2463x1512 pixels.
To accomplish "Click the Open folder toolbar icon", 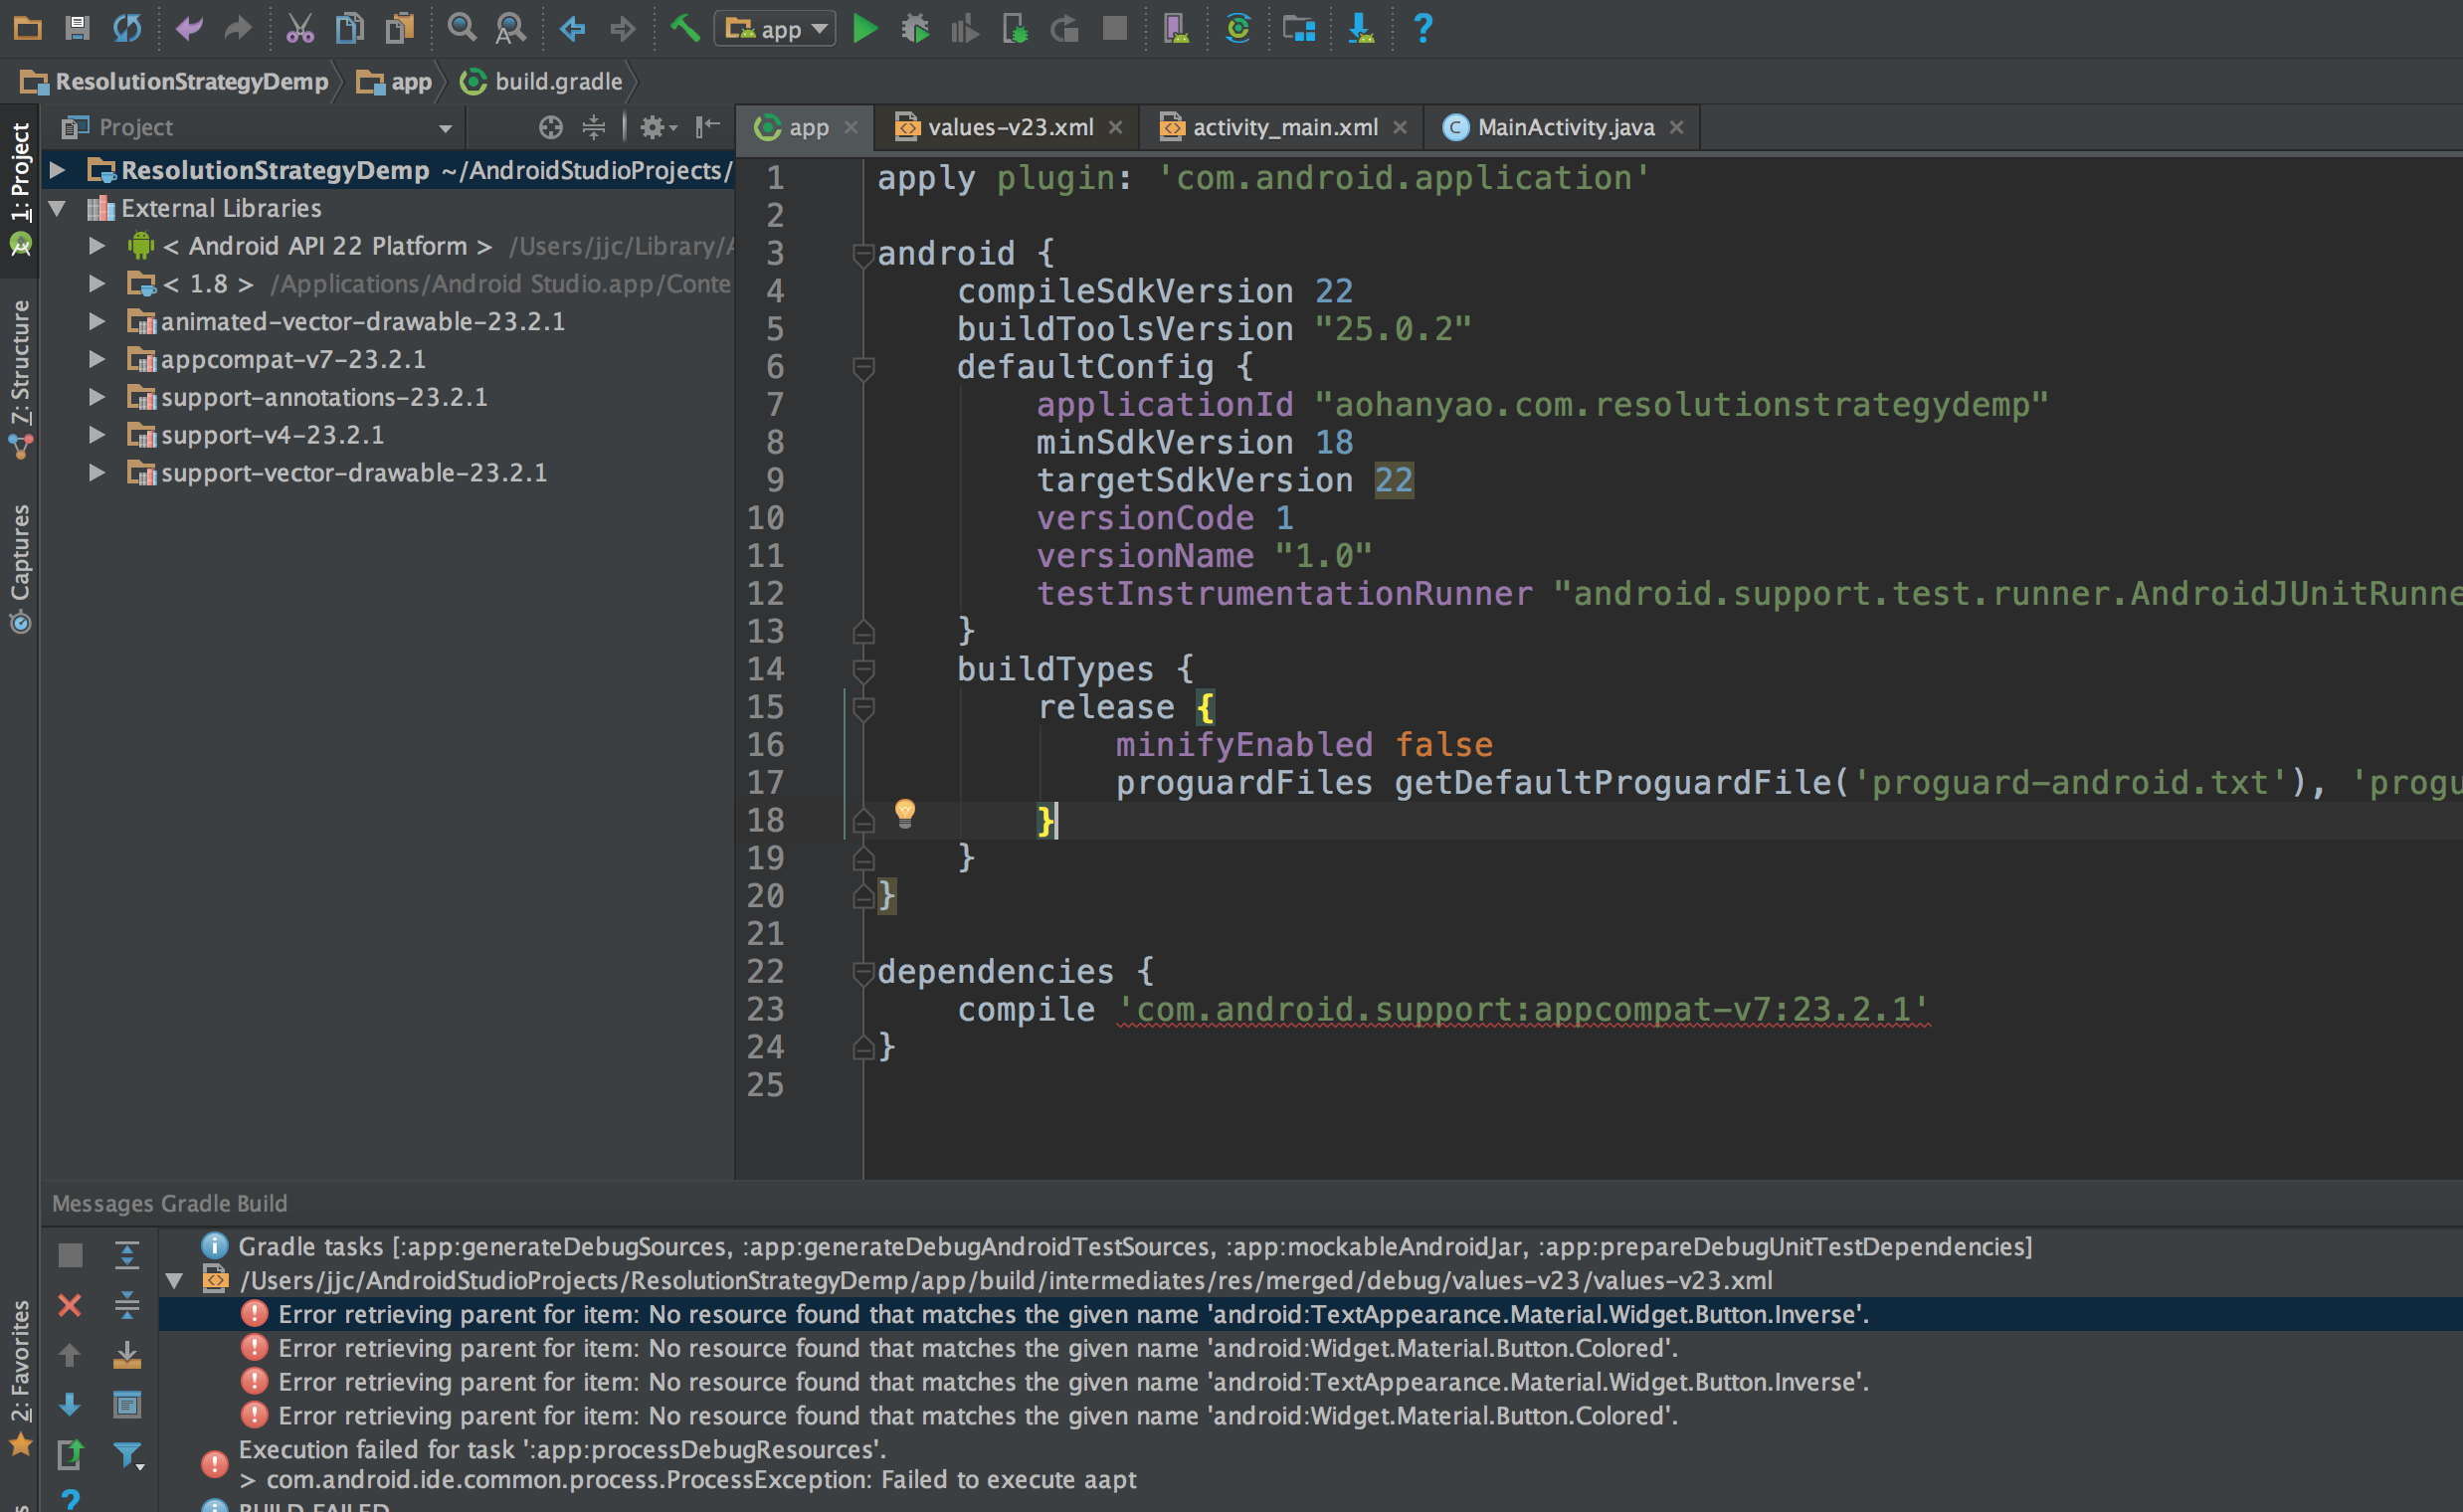I will 27,28.
